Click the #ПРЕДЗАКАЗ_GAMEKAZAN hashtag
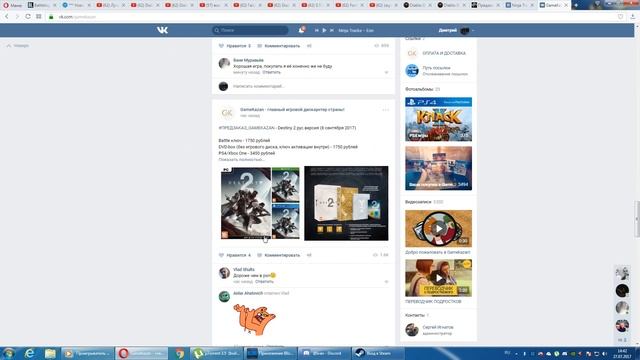Viewport: 640px width, 360px height. pyautogui.click(x=247, y=128)
